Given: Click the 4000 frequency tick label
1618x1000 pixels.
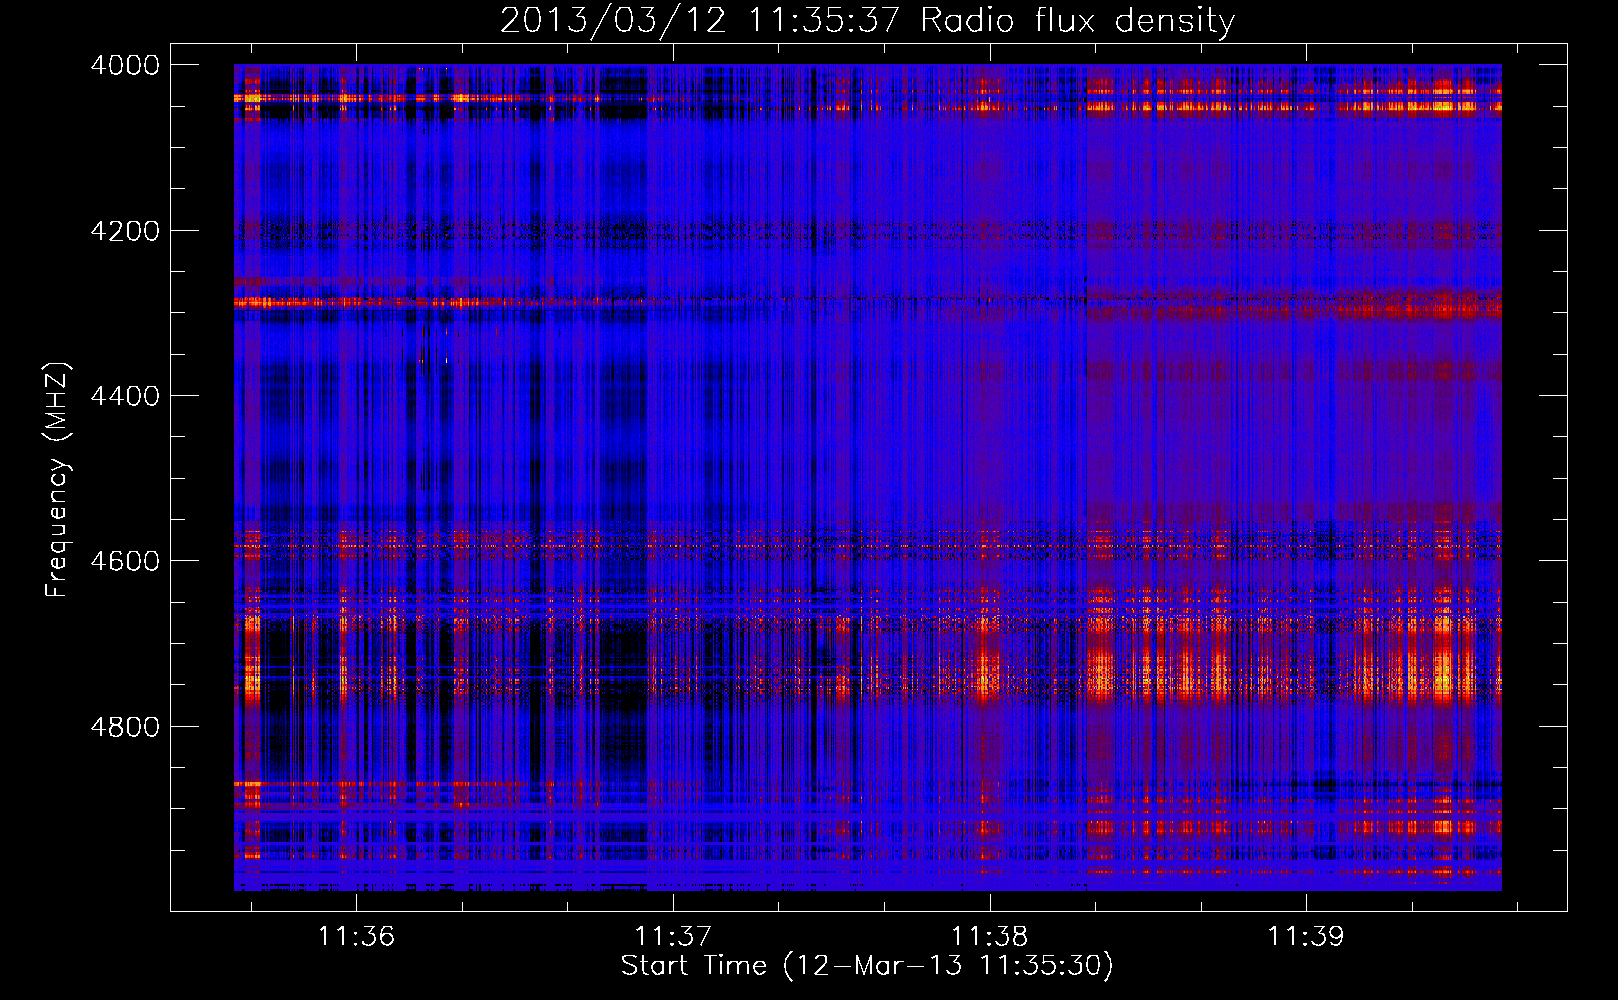Looking at the screenshot, I should 125,65.
